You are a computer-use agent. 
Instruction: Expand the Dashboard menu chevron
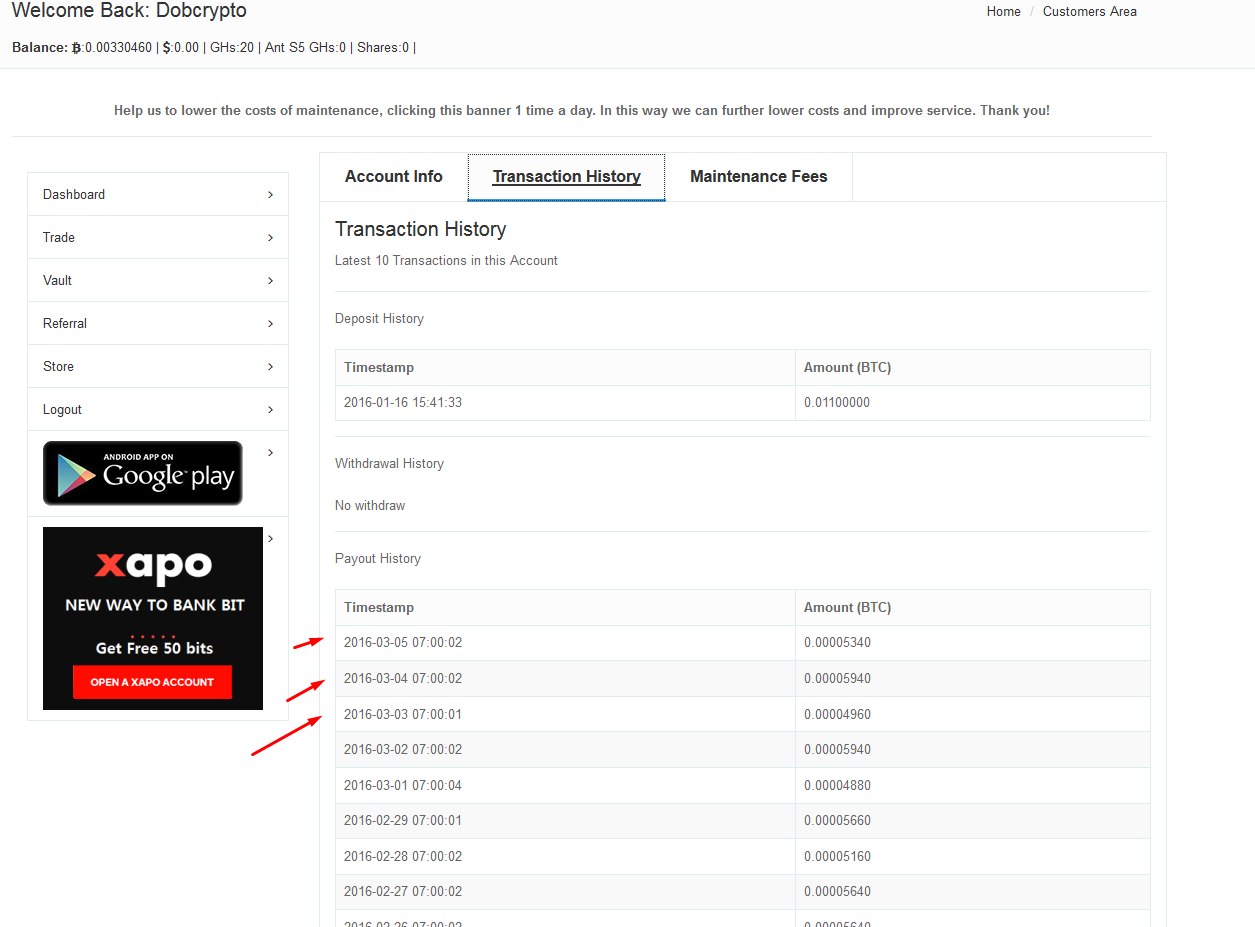270,195
